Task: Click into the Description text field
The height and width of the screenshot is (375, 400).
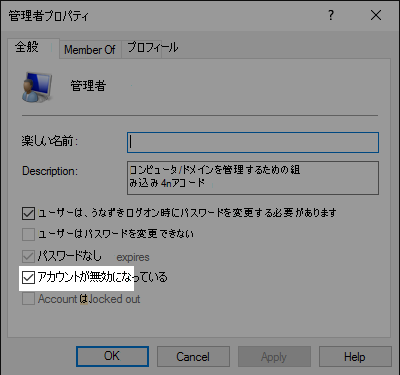Action: [x=253, y=178]
